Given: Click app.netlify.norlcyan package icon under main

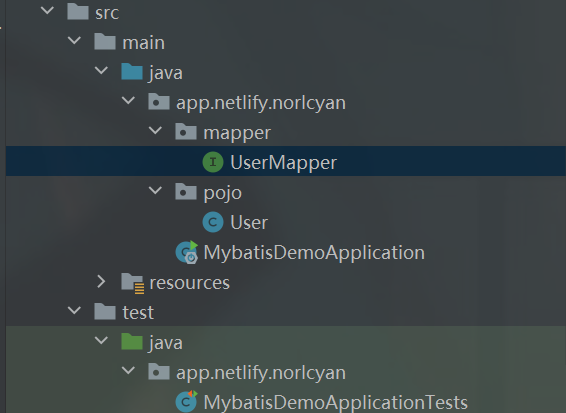Looking at the screenshot, I should click(x=159, y=101).
